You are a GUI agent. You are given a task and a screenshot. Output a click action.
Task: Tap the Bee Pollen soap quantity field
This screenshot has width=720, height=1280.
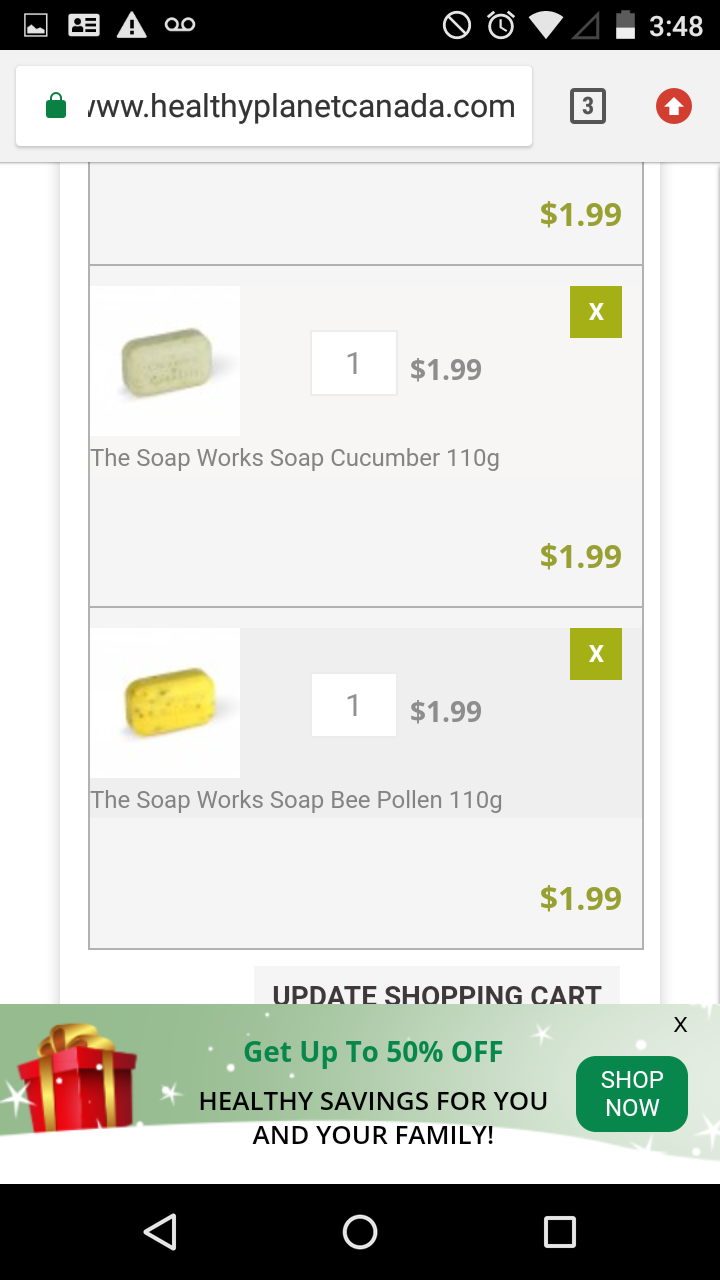353,705
